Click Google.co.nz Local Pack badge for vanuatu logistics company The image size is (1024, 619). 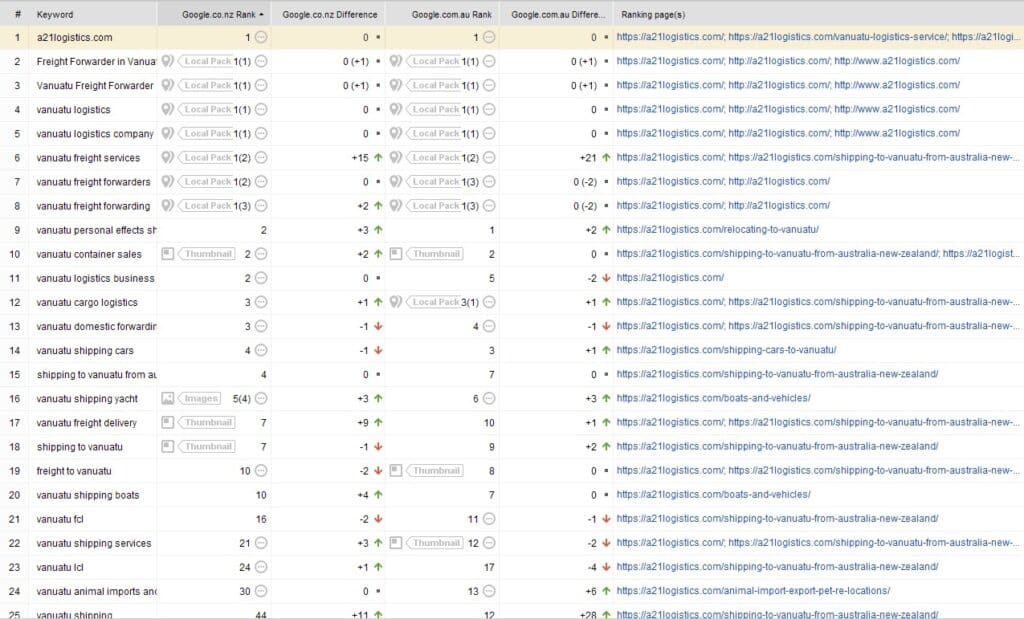(206, 133)
